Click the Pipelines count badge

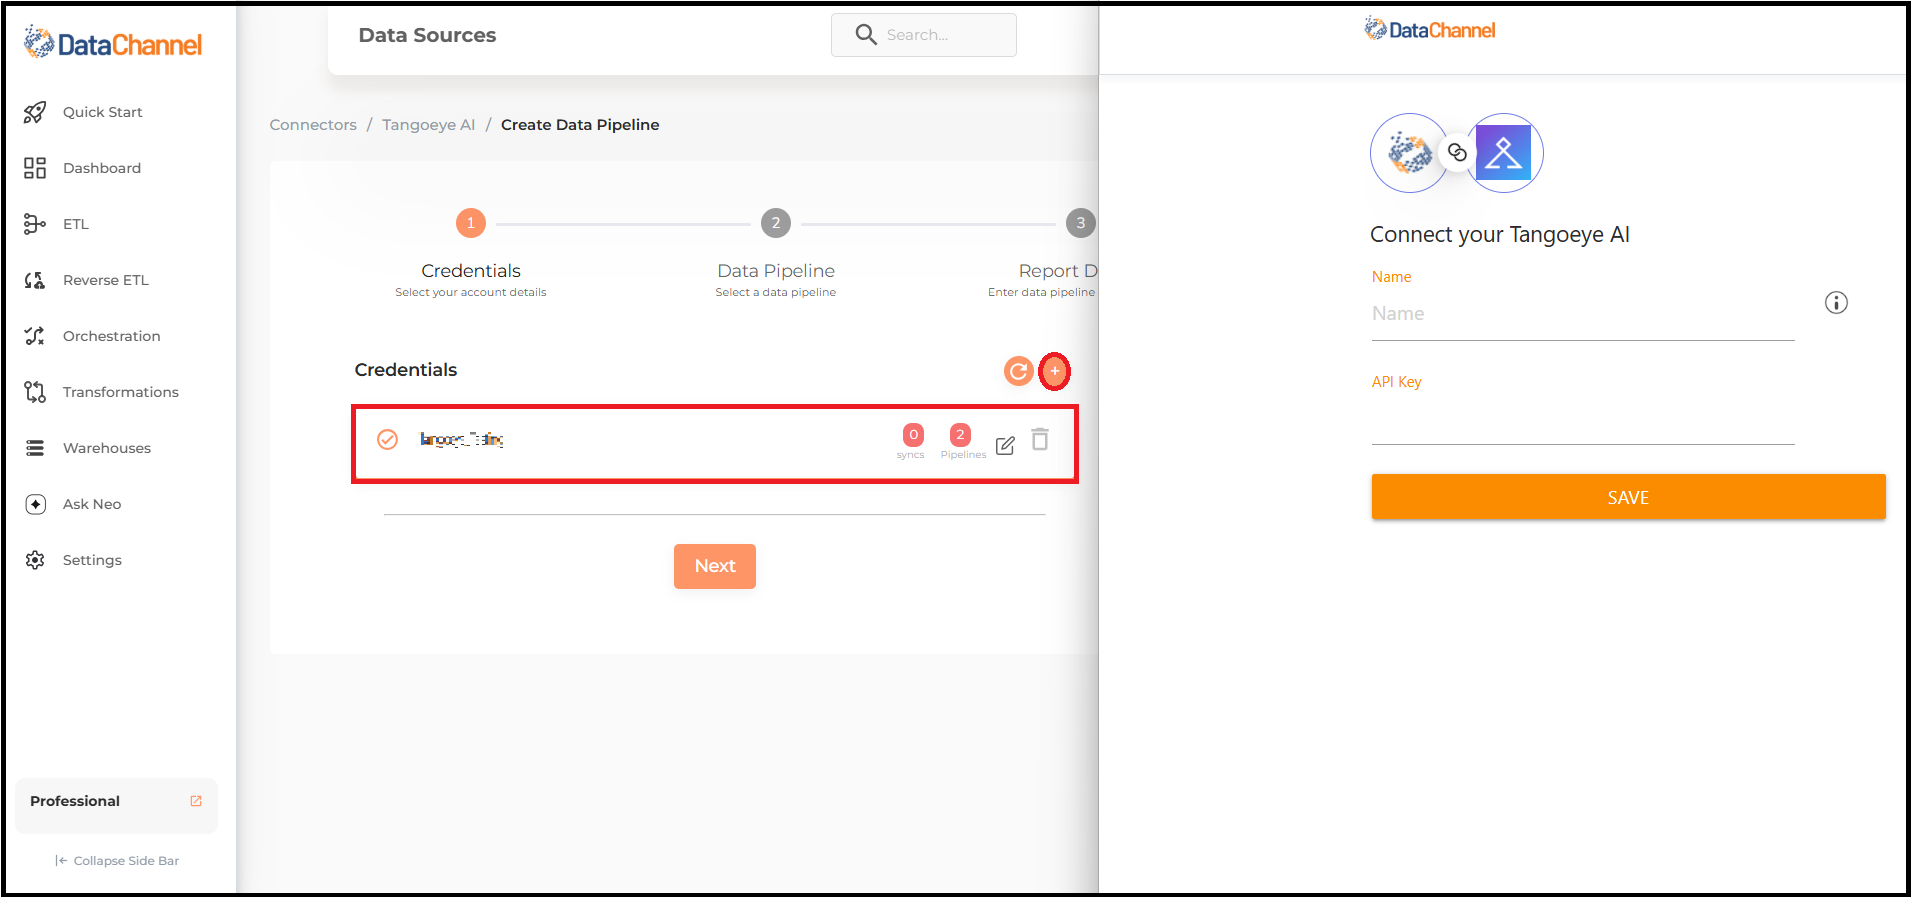(960, 435)
